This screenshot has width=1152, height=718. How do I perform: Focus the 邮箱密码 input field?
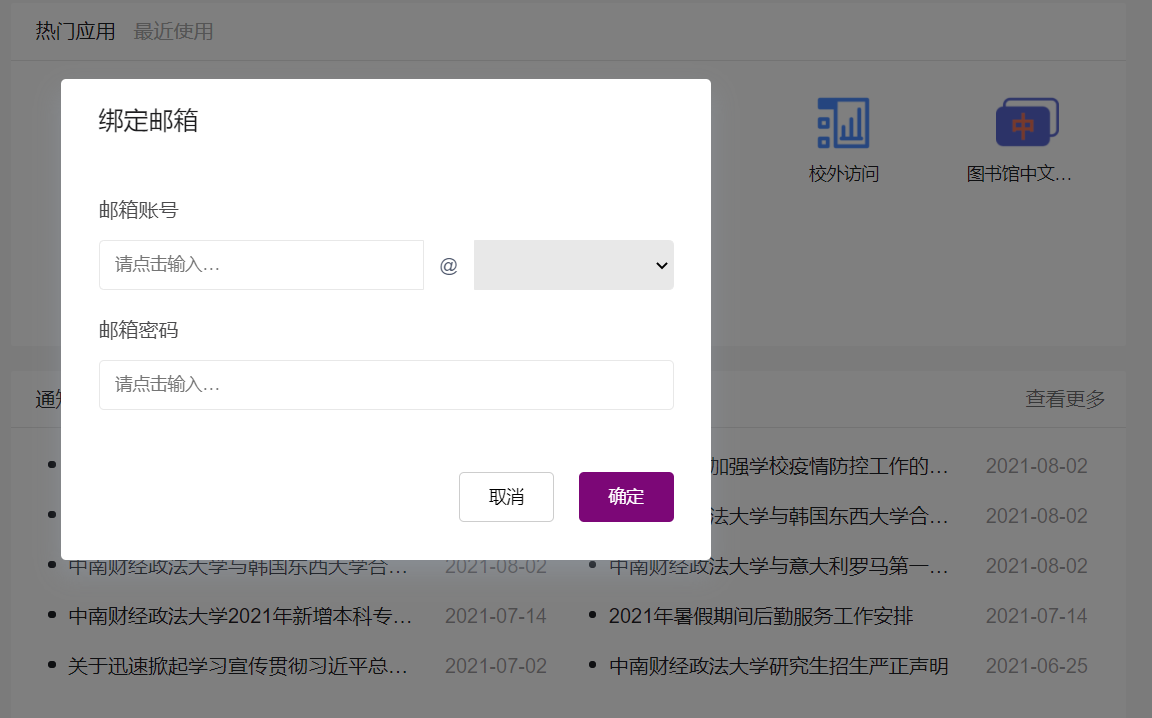(386, 385)
